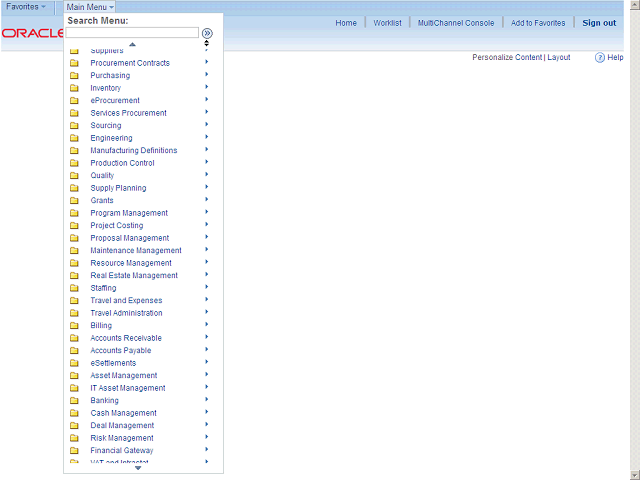Select the Sourcing menu entry

tap(106, 126)
